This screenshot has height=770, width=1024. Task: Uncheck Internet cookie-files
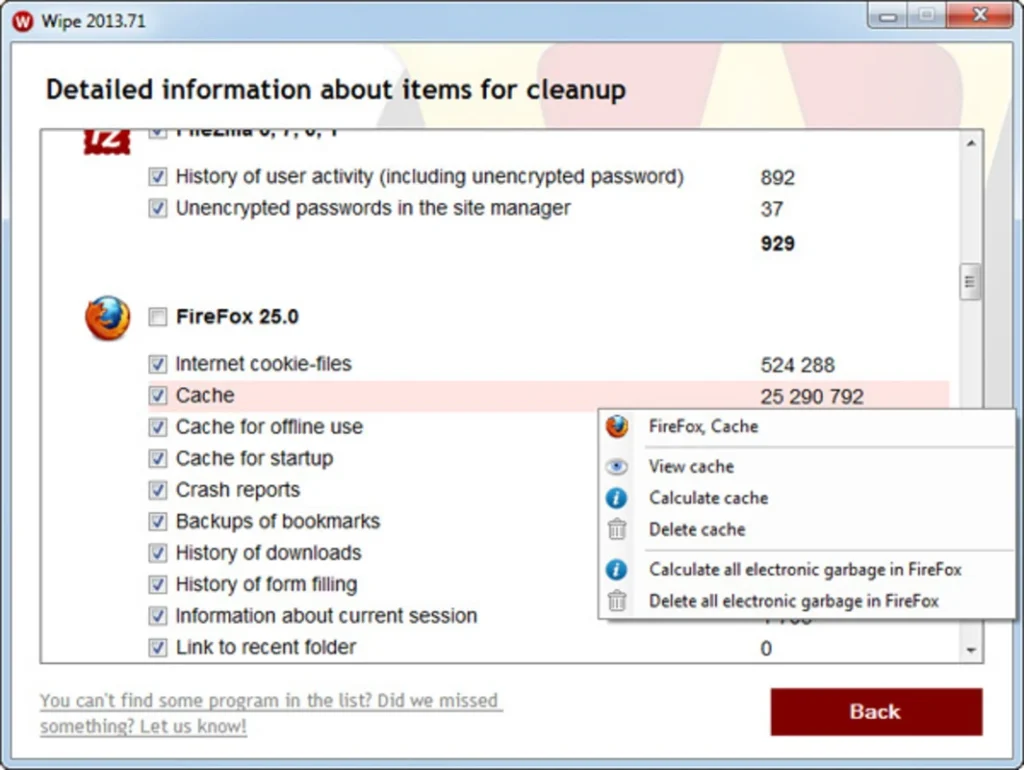(157, 364)
